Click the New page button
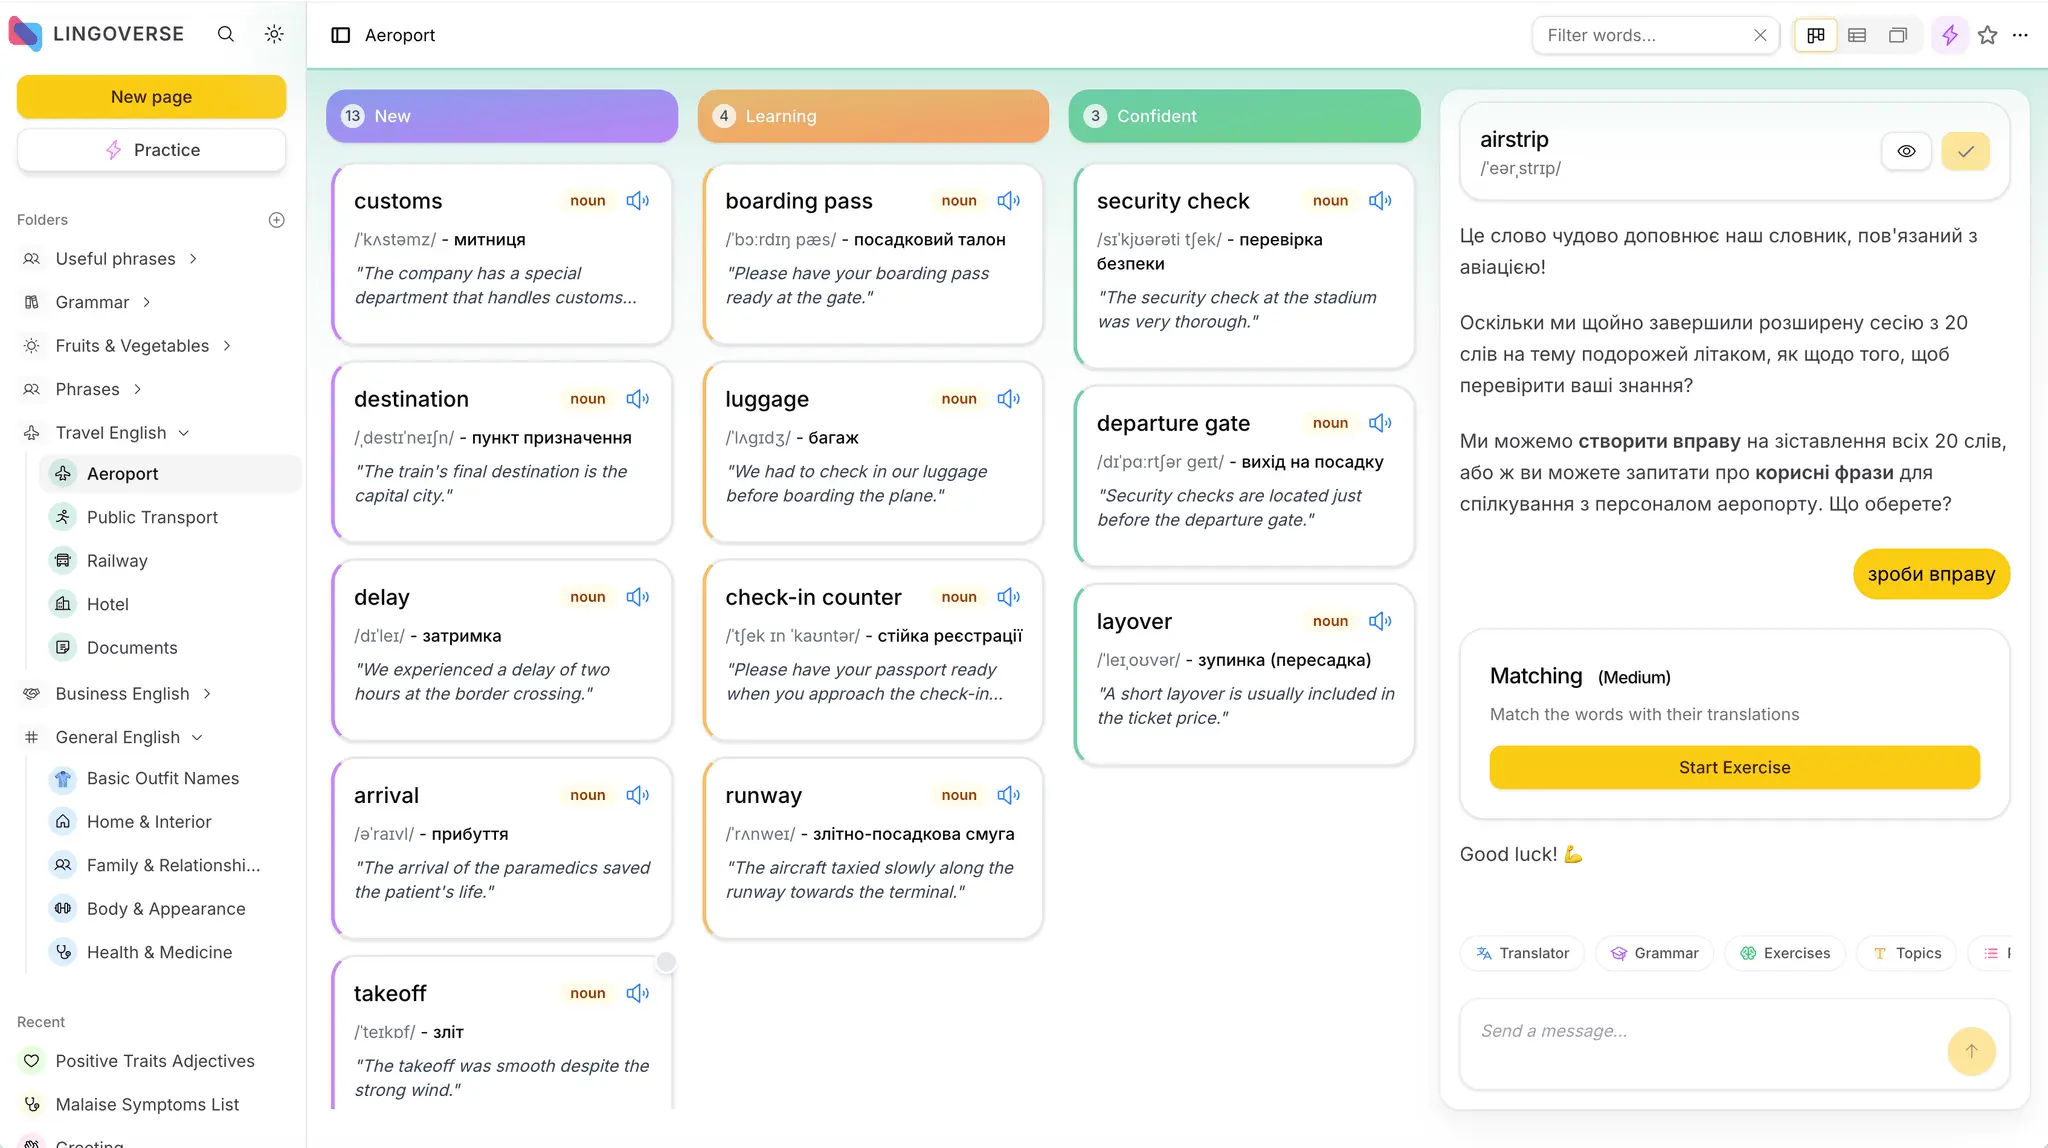 click(x=151, y=97)
